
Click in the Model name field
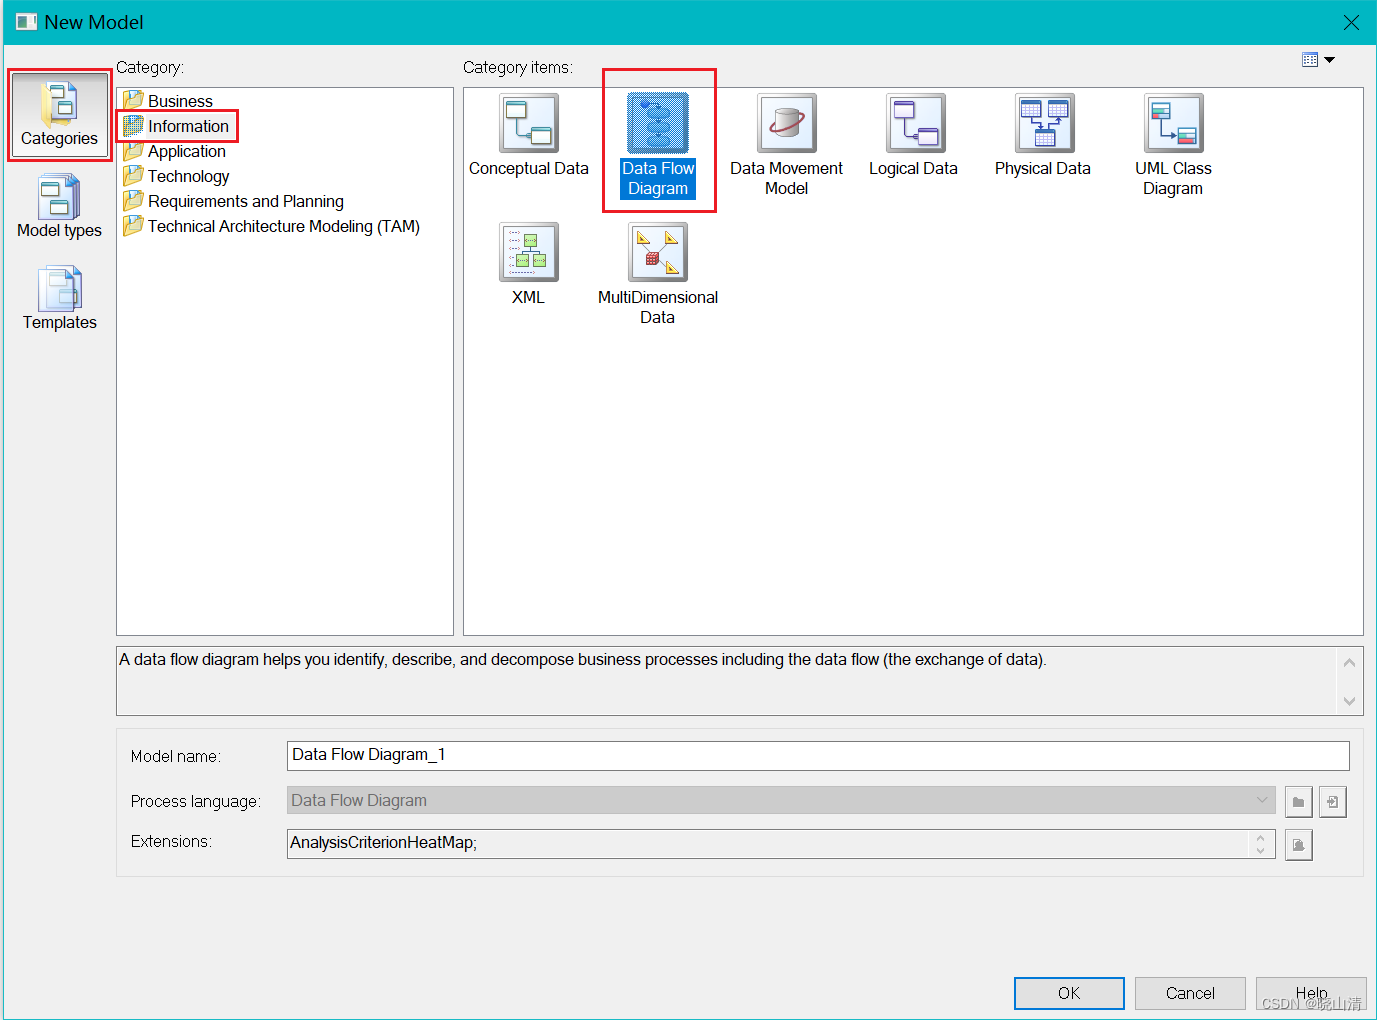pyautogui.click(x=700, y=755)
